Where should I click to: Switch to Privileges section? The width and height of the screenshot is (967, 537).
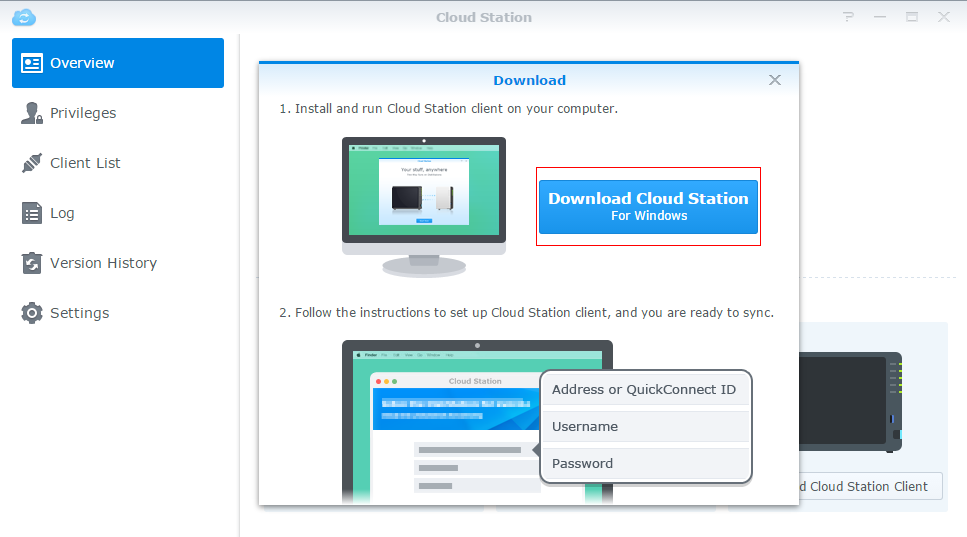pyautogui.click(x=83, y=113)
